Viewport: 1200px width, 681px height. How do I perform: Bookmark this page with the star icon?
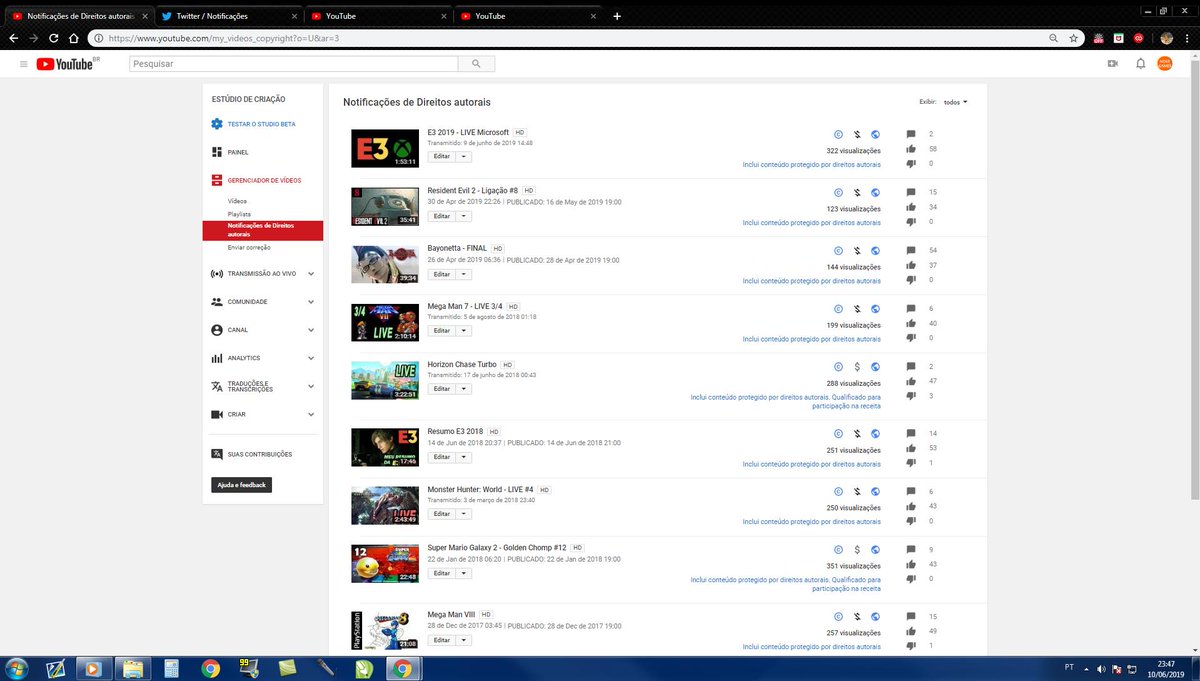click(x=1073, y=38)
